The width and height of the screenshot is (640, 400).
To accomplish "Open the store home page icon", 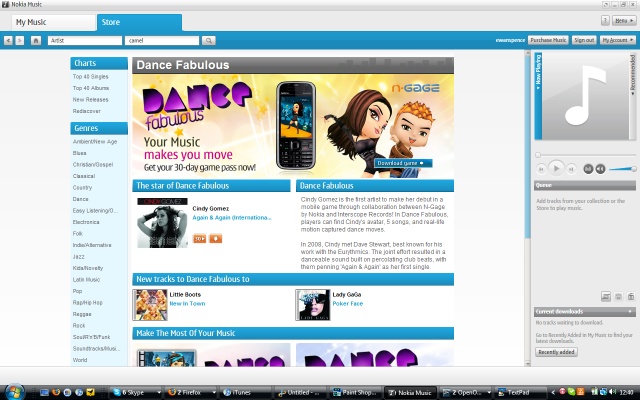I will pyautogui.click(x=36, y=40).
